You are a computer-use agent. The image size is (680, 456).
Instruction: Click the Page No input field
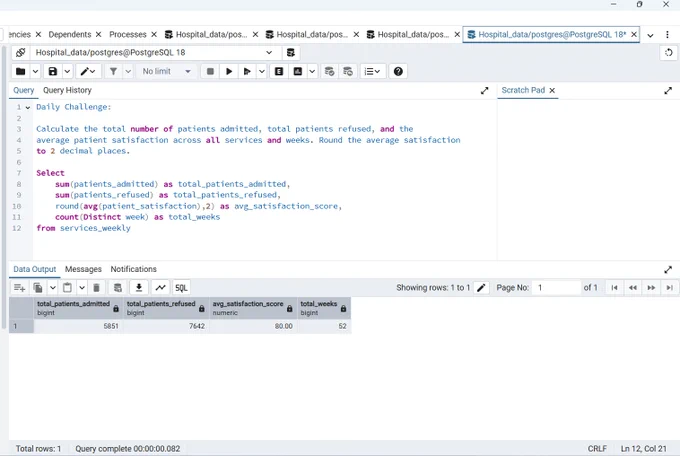557,288
